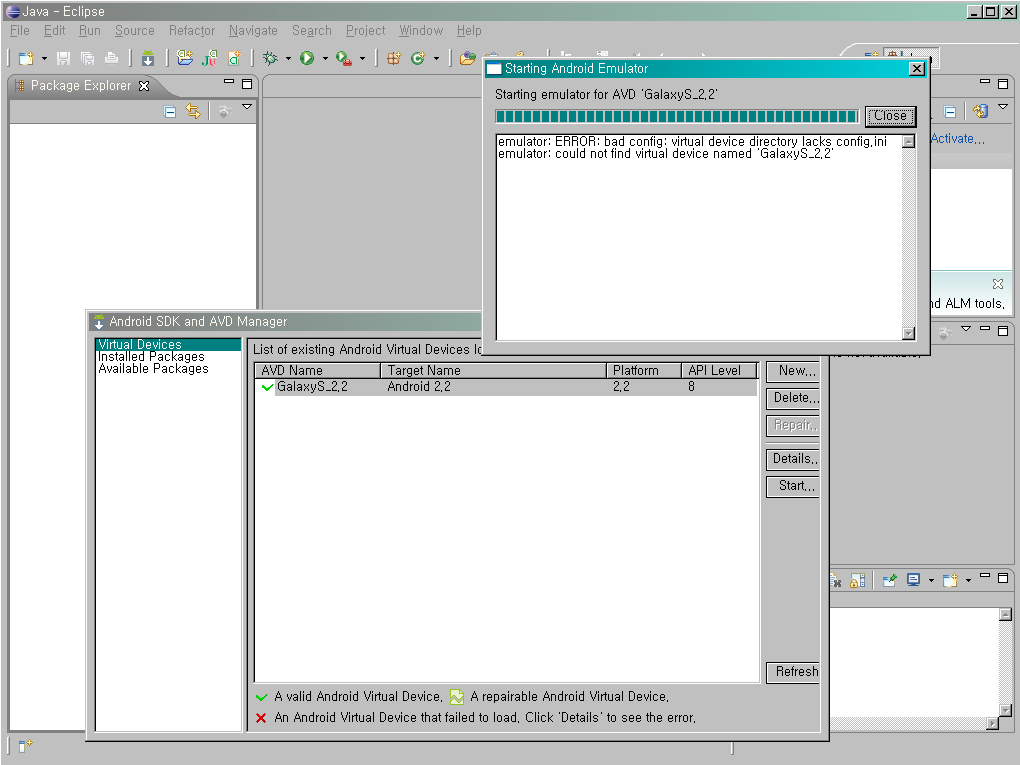Maximize the Outline view on the right

(x=1003, y=330)
